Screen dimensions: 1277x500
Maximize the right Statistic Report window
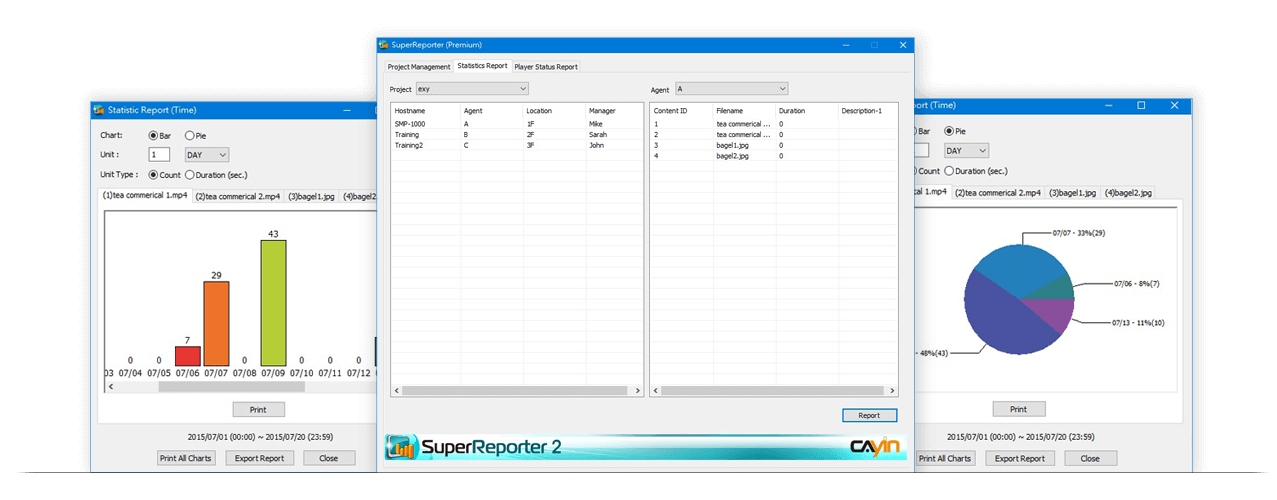click(x=1141, y=104)
